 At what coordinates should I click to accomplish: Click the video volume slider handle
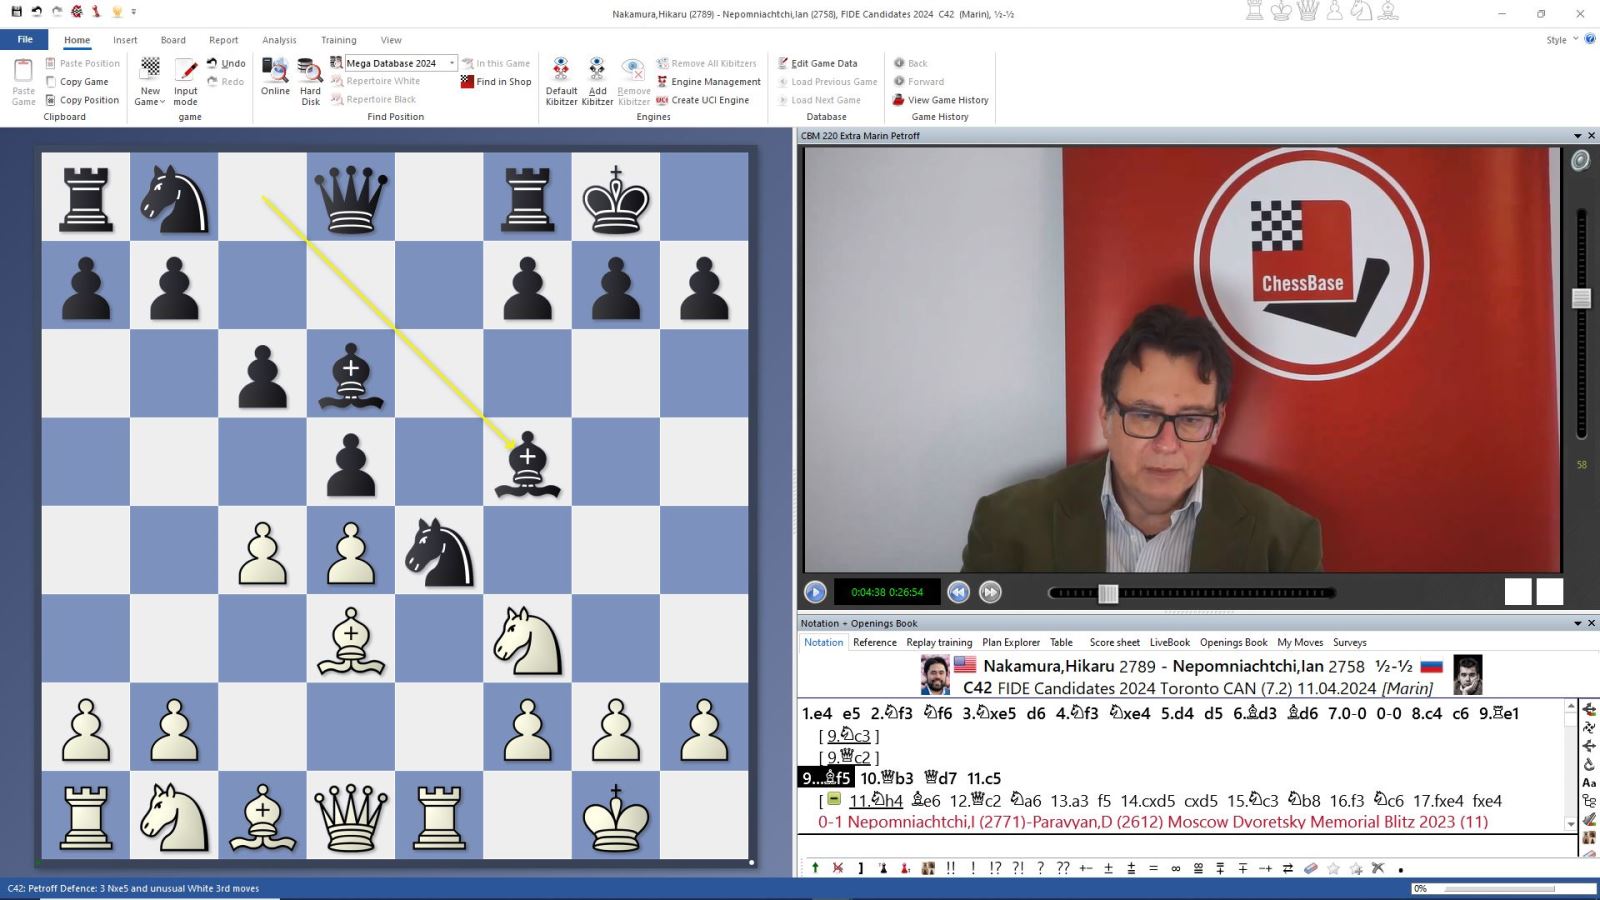tap(1581, 298)
